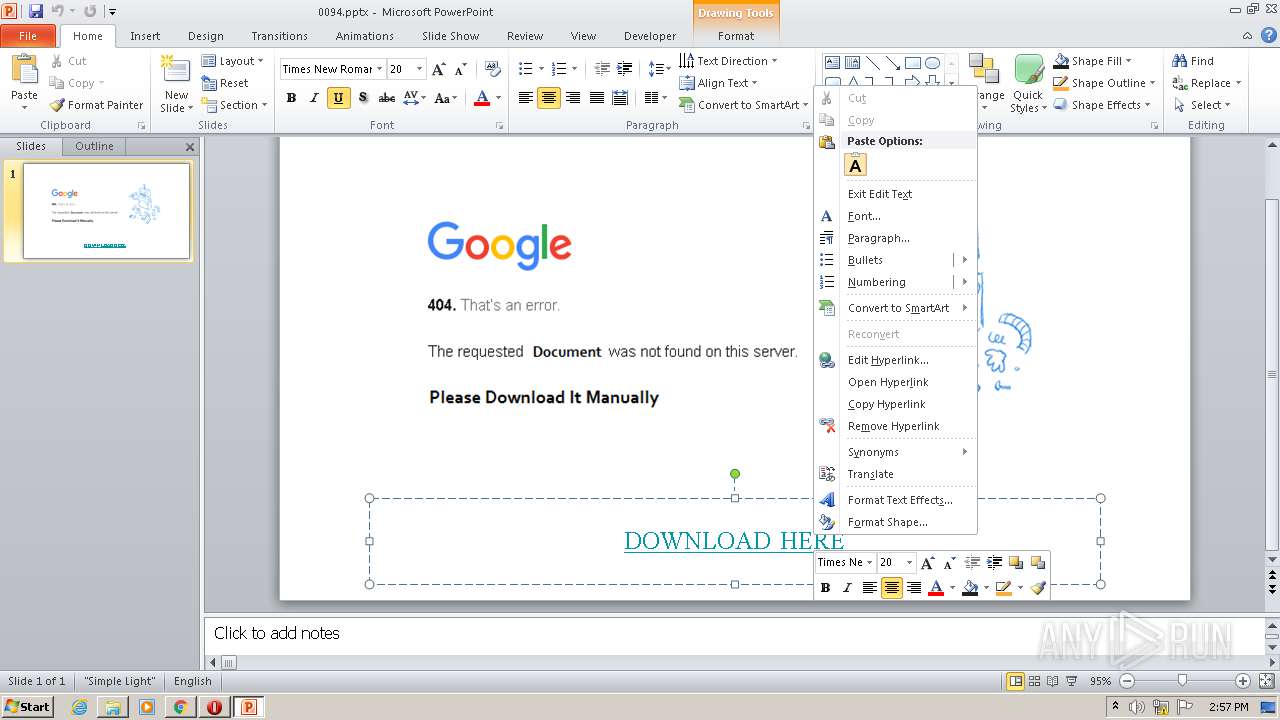Zoom in with the plus button
This screenshot has width=1280, height=720.
pyautogui.click(x=1243, y=681)
